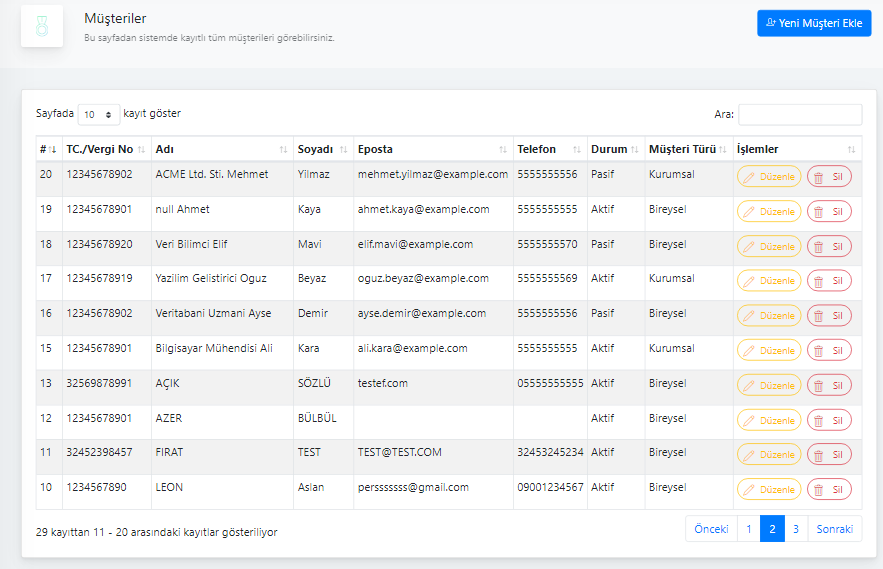The height and width of the screenshot is (569, 883).
Task: Click the testef.com email cell
Action: 382,383
